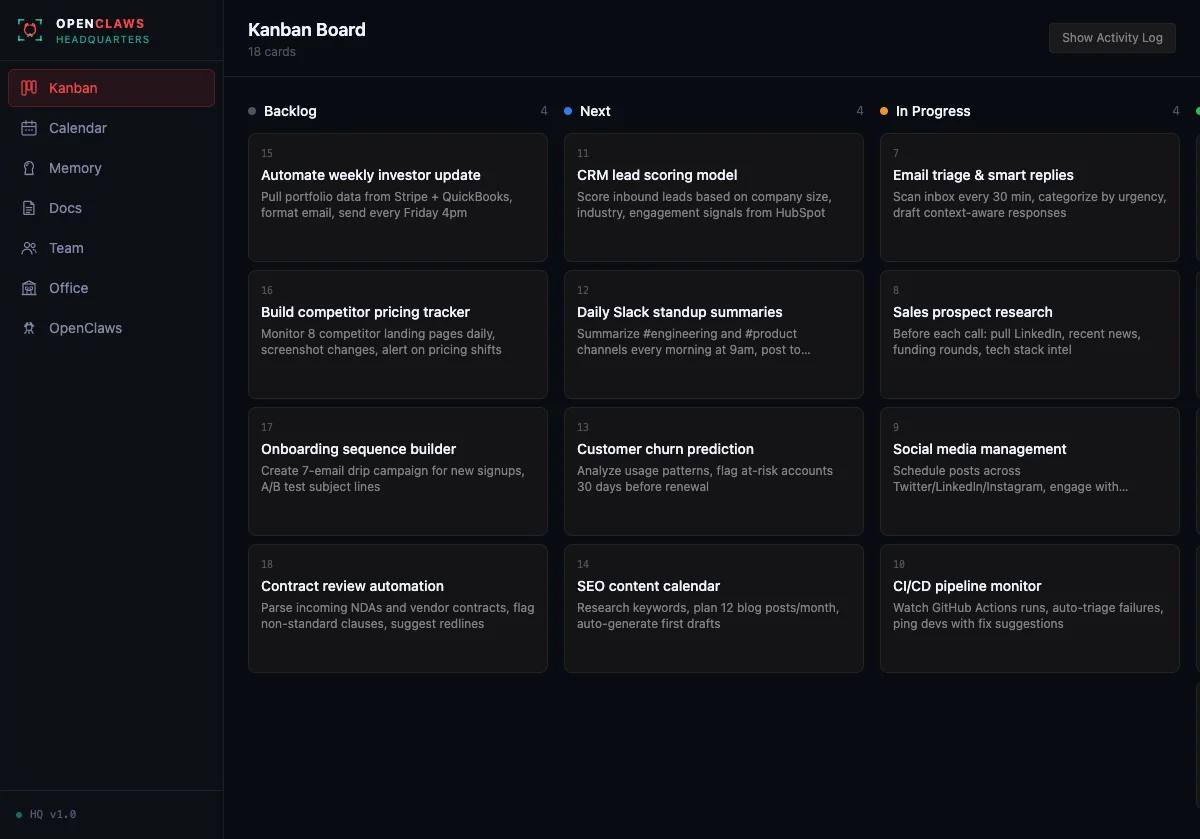The width and height of the screenshot is (1200, 839).
Task: Click card number 15 label
Action: [267, 154]
